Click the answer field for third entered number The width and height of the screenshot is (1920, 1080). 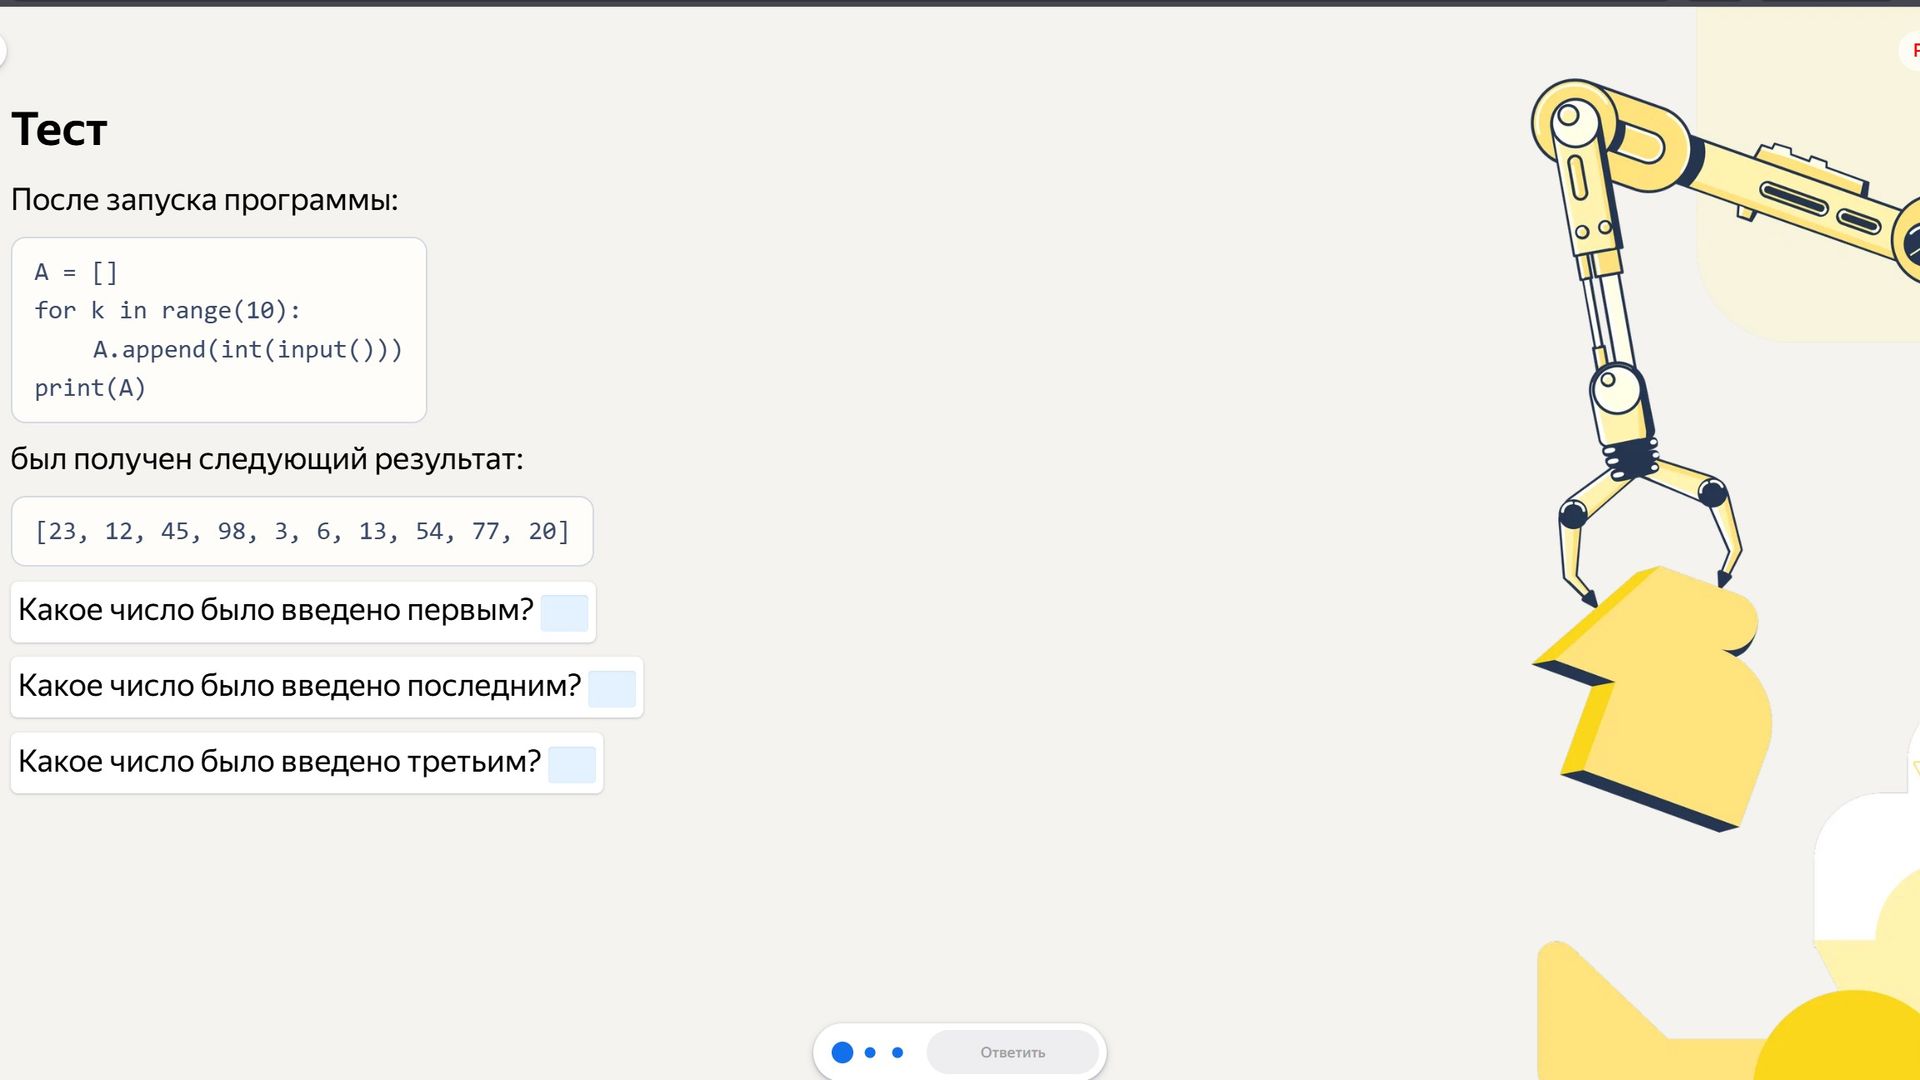click(x=572, y=764)
